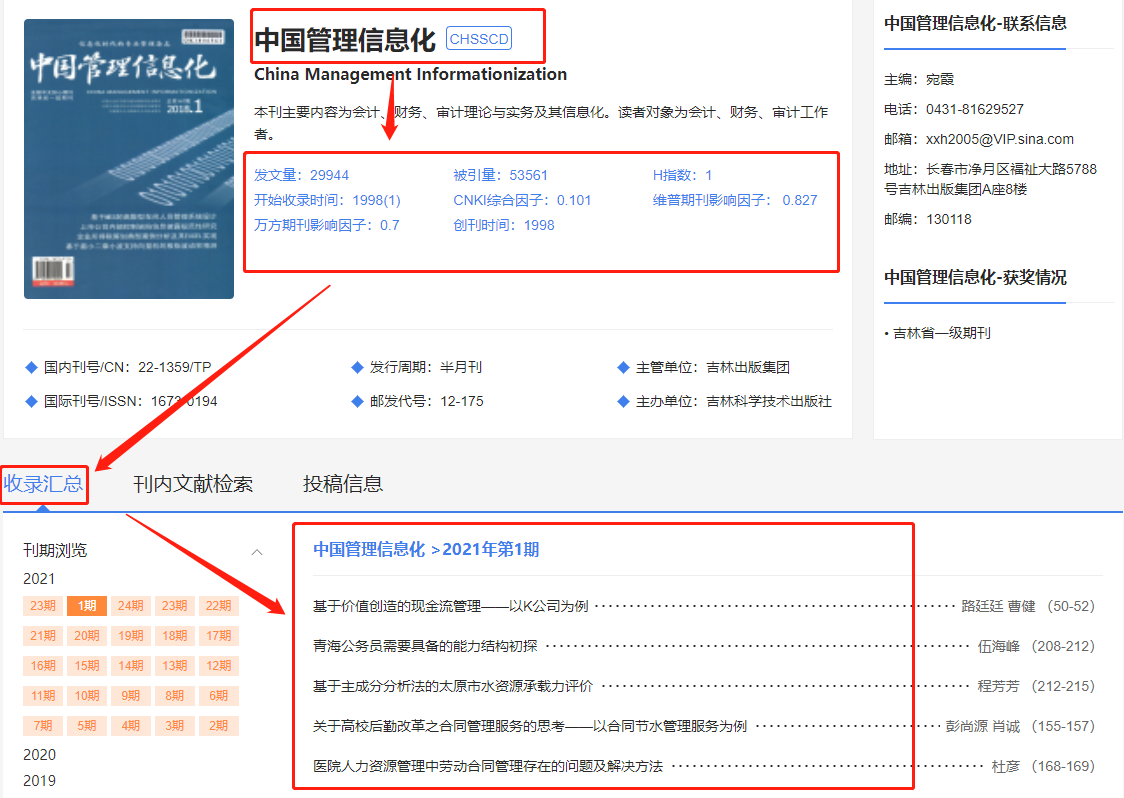Open issue 19期

[130, 636]
